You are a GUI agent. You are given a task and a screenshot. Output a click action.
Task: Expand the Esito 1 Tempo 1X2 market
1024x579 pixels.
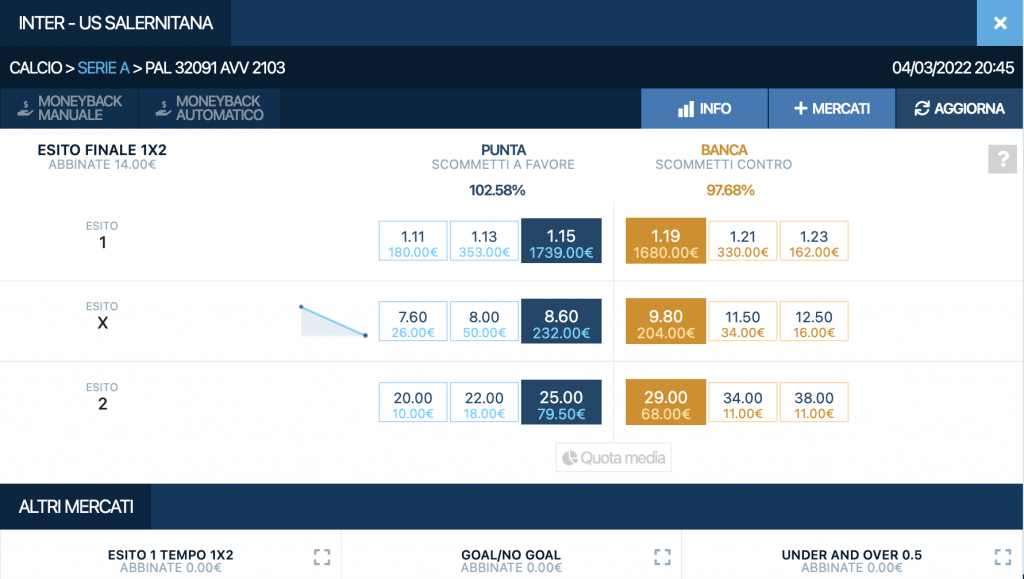tap(322, 557)
